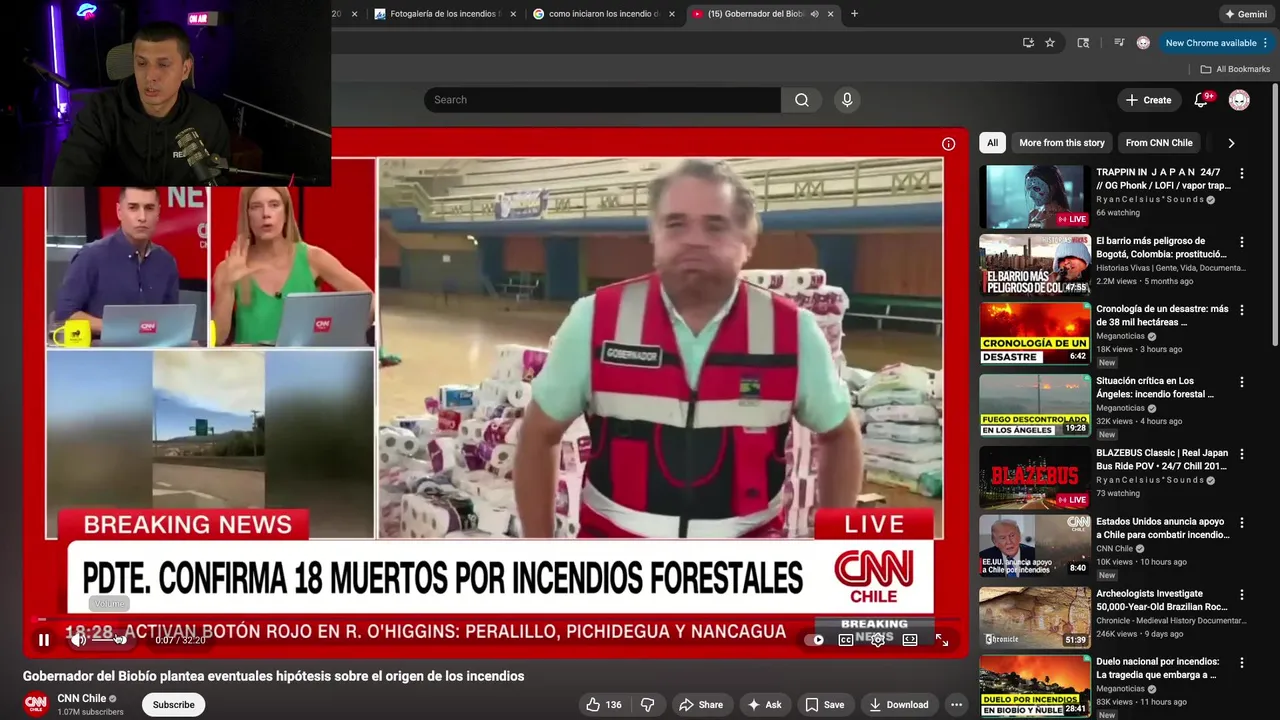This screenshot has height=720, width=1280.
Task: Select the All filter chip
Action: pos(992,143)
